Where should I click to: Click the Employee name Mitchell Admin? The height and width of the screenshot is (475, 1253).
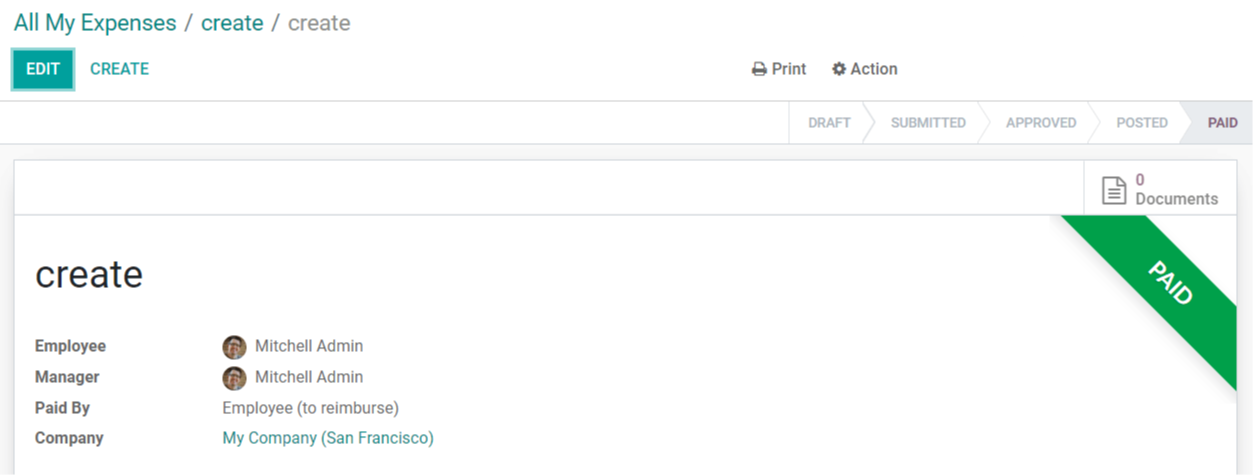pos(309,346)
